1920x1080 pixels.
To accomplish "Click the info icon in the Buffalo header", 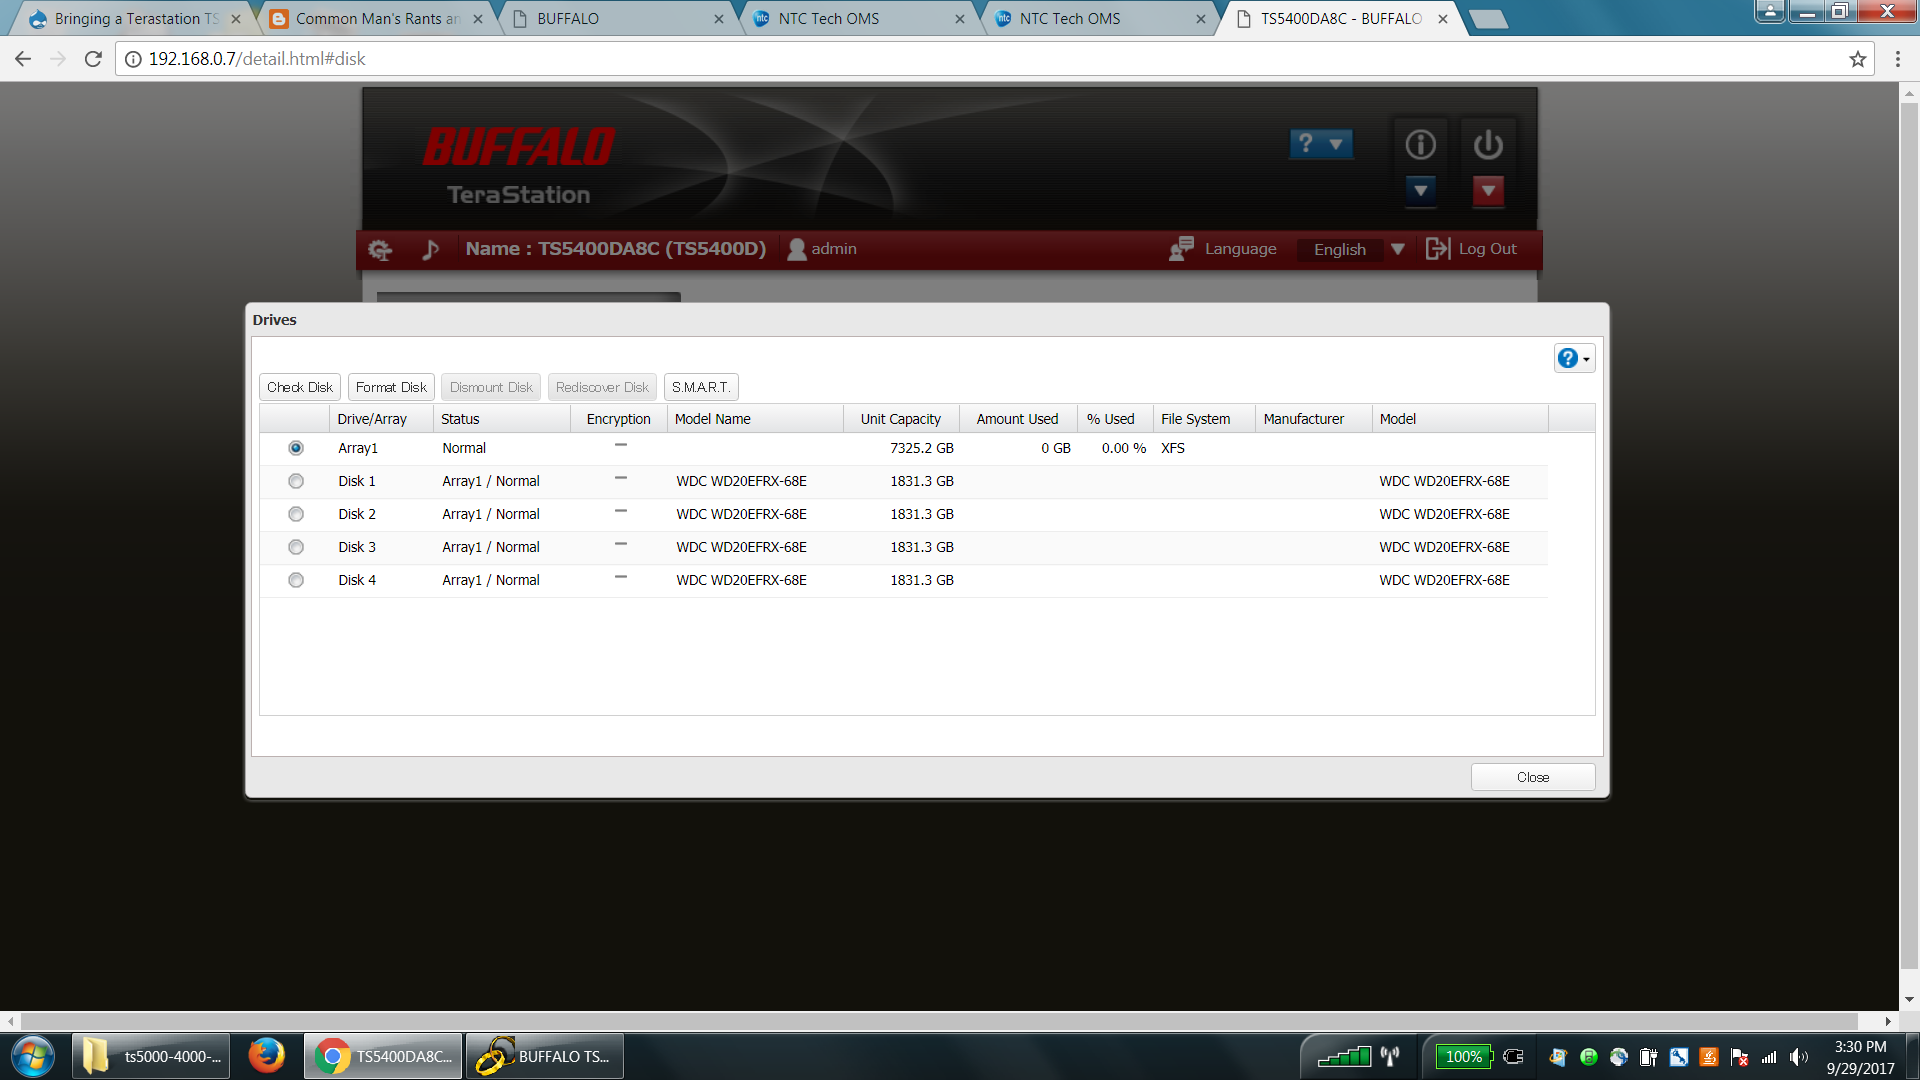I will click(1420, 145).
